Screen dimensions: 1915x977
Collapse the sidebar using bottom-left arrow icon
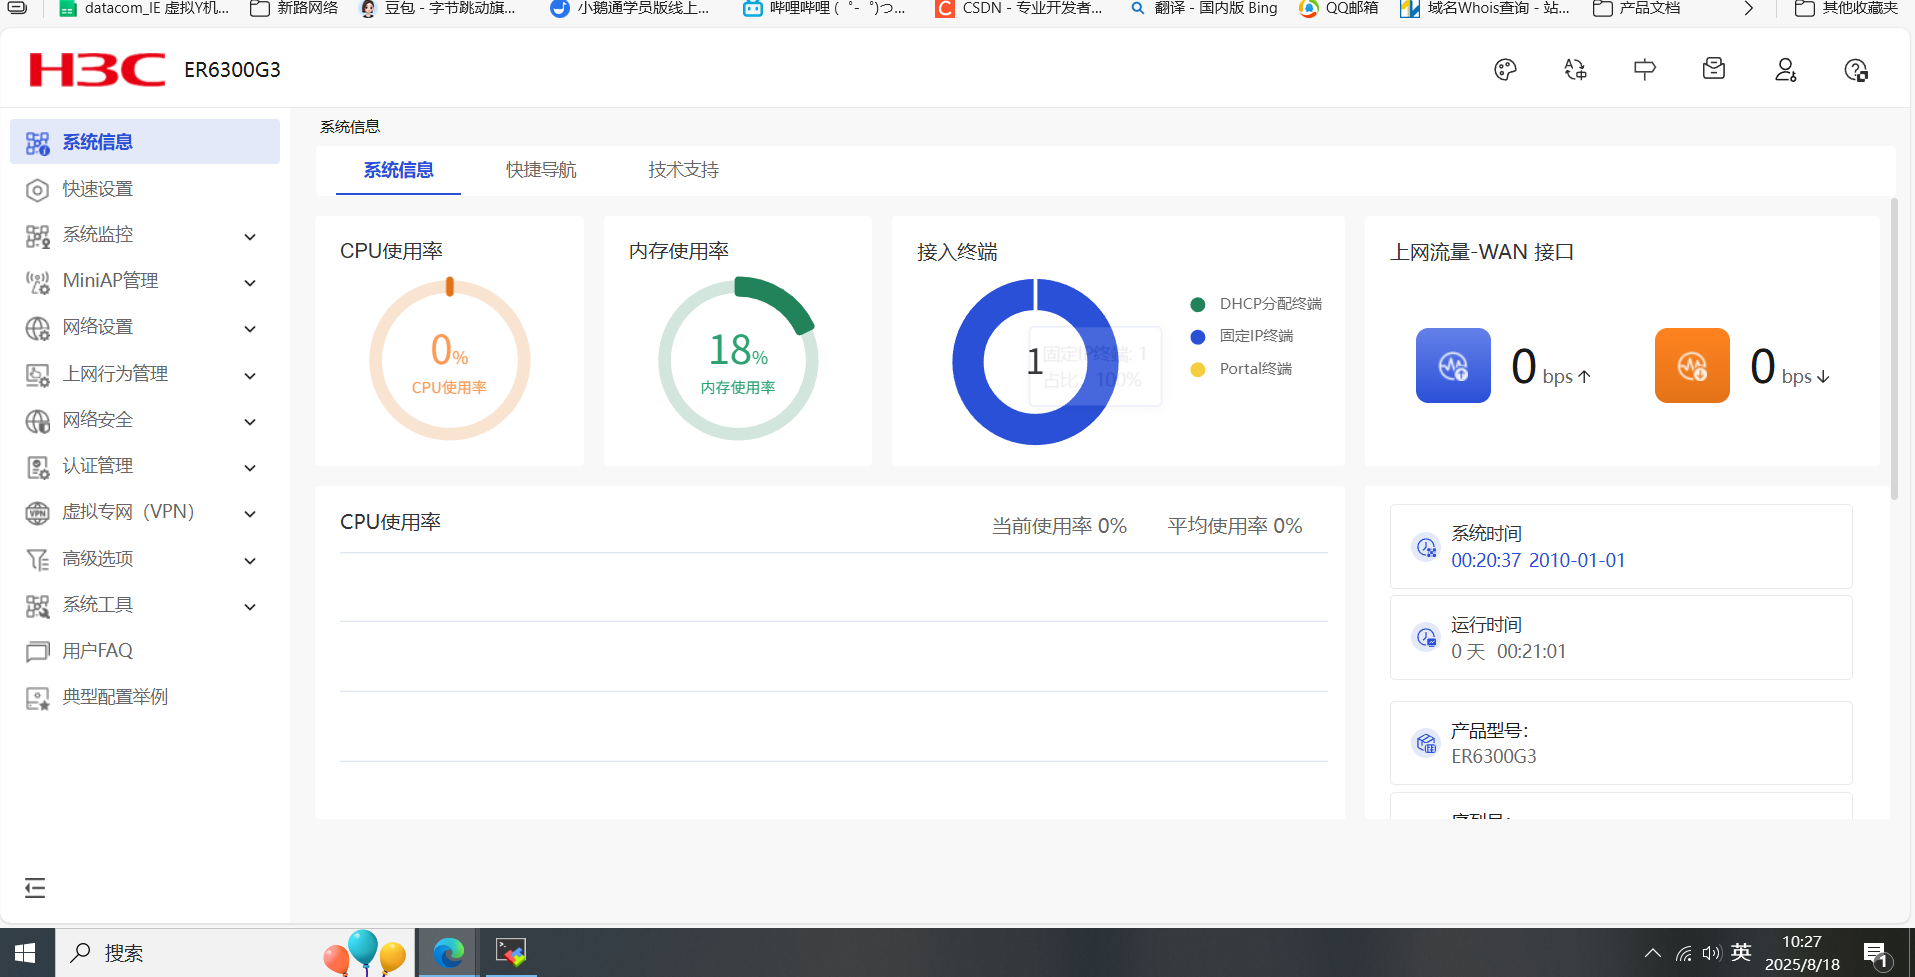point(35,887)
